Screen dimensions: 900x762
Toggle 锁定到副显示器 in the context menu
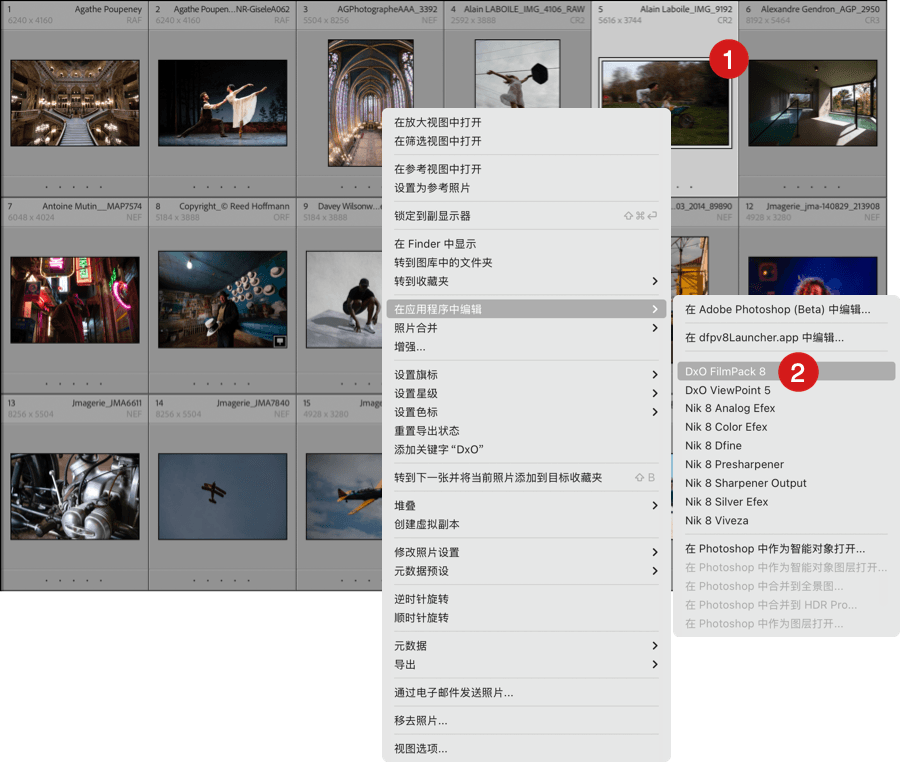coord(432,216)
